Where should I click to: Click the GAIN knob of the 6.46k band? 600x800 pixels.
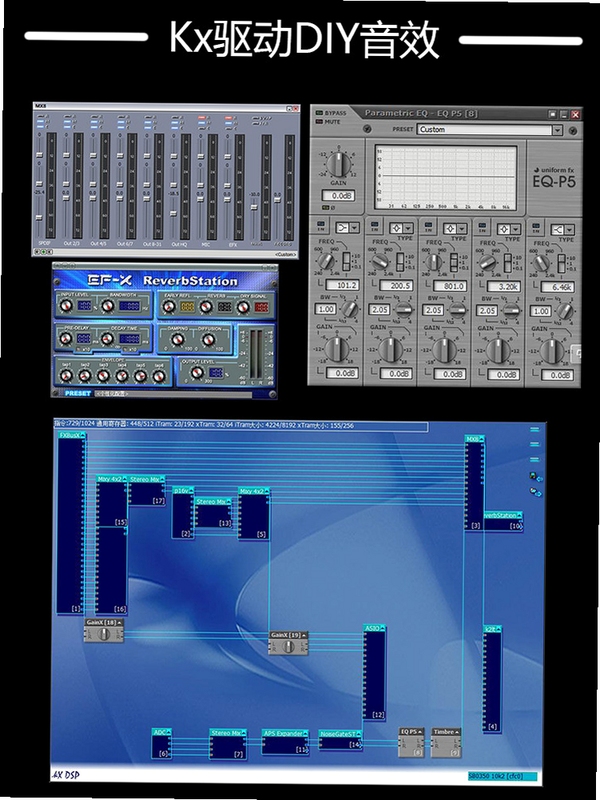coord(552,350)
